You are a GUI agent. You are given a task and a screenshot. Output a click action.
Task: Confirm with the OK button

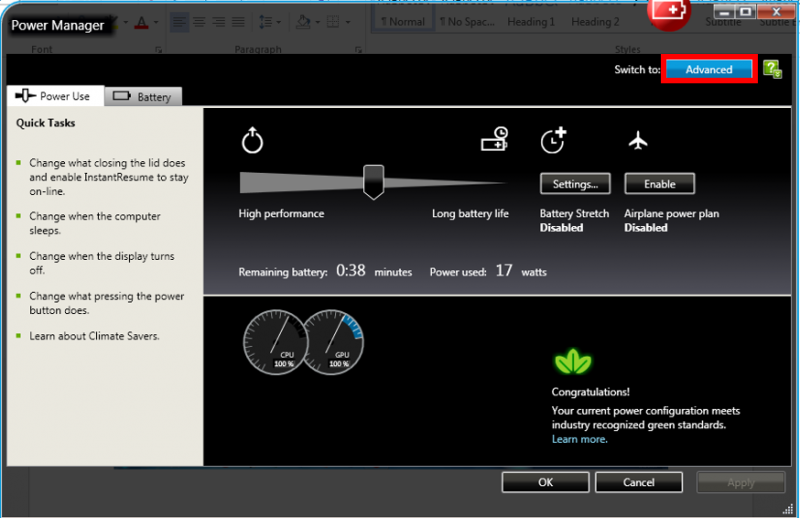545,482
